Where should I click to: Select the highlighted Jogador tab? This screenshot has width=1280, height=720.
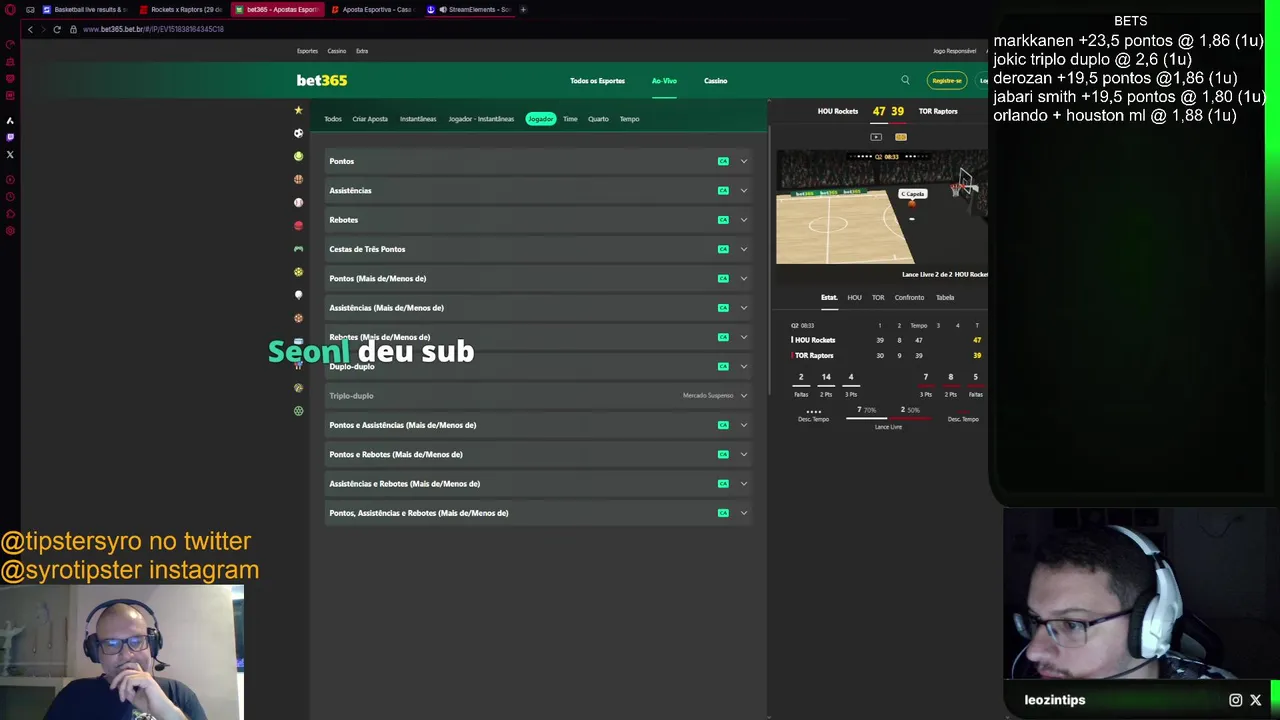tap(541, 119)
